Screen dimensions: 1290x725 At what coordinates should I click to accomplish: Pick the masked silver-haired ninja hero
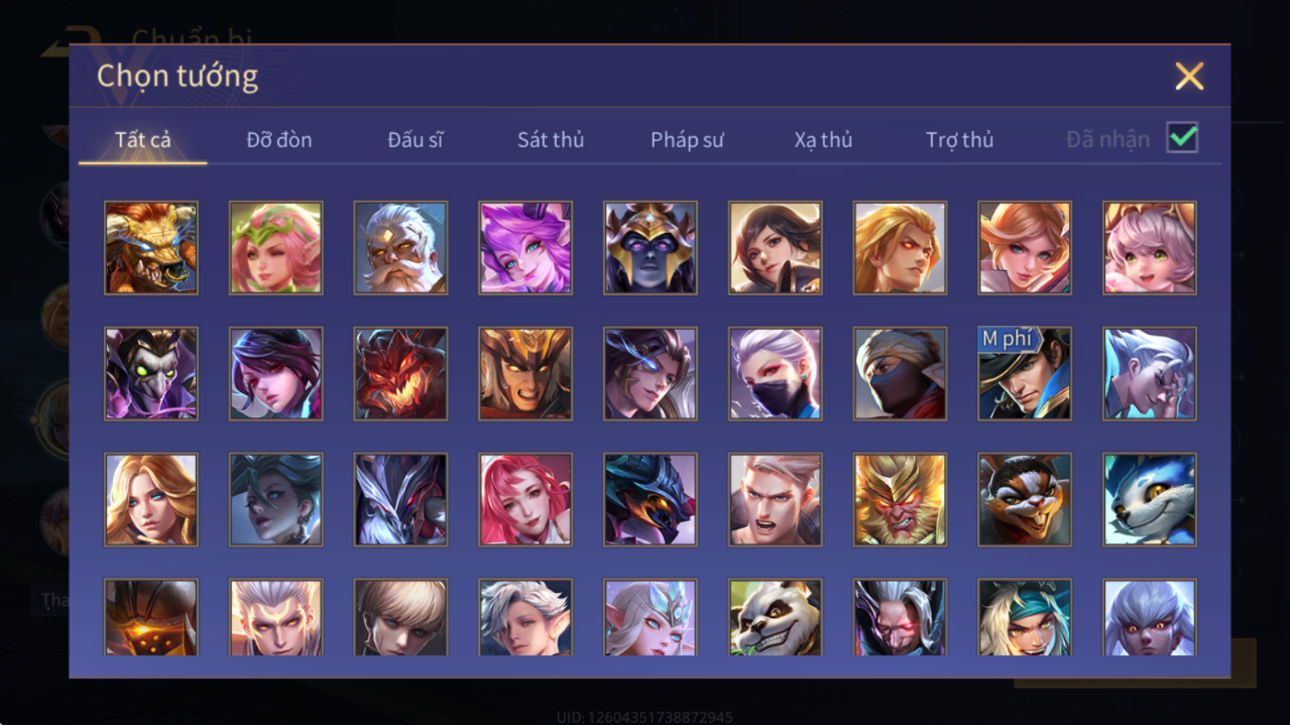775,373
